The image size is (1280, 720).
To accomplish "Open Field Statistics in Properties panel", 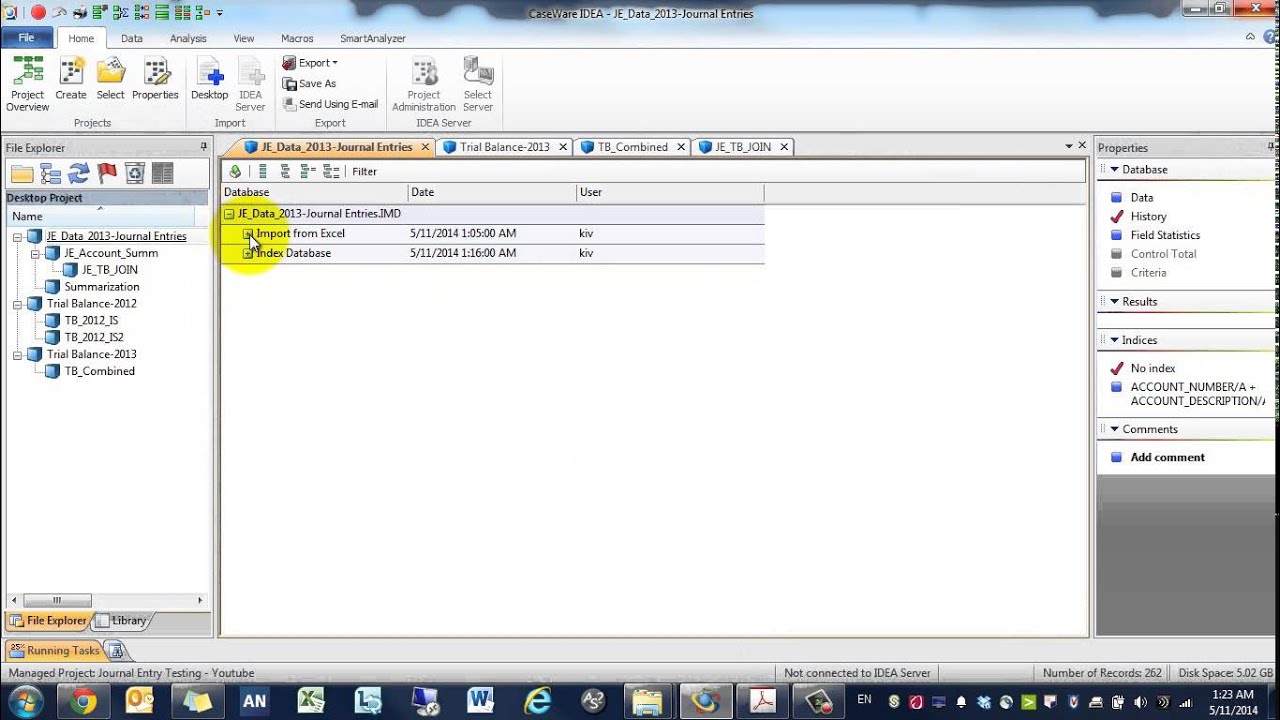I will 1165,235.
